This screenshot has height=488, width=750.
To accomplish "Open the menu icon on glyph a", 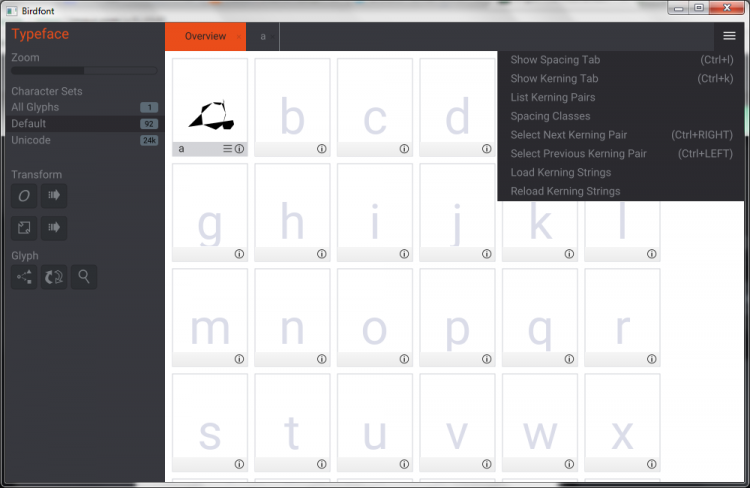I will pyautogui.click(x=228, y=149).
